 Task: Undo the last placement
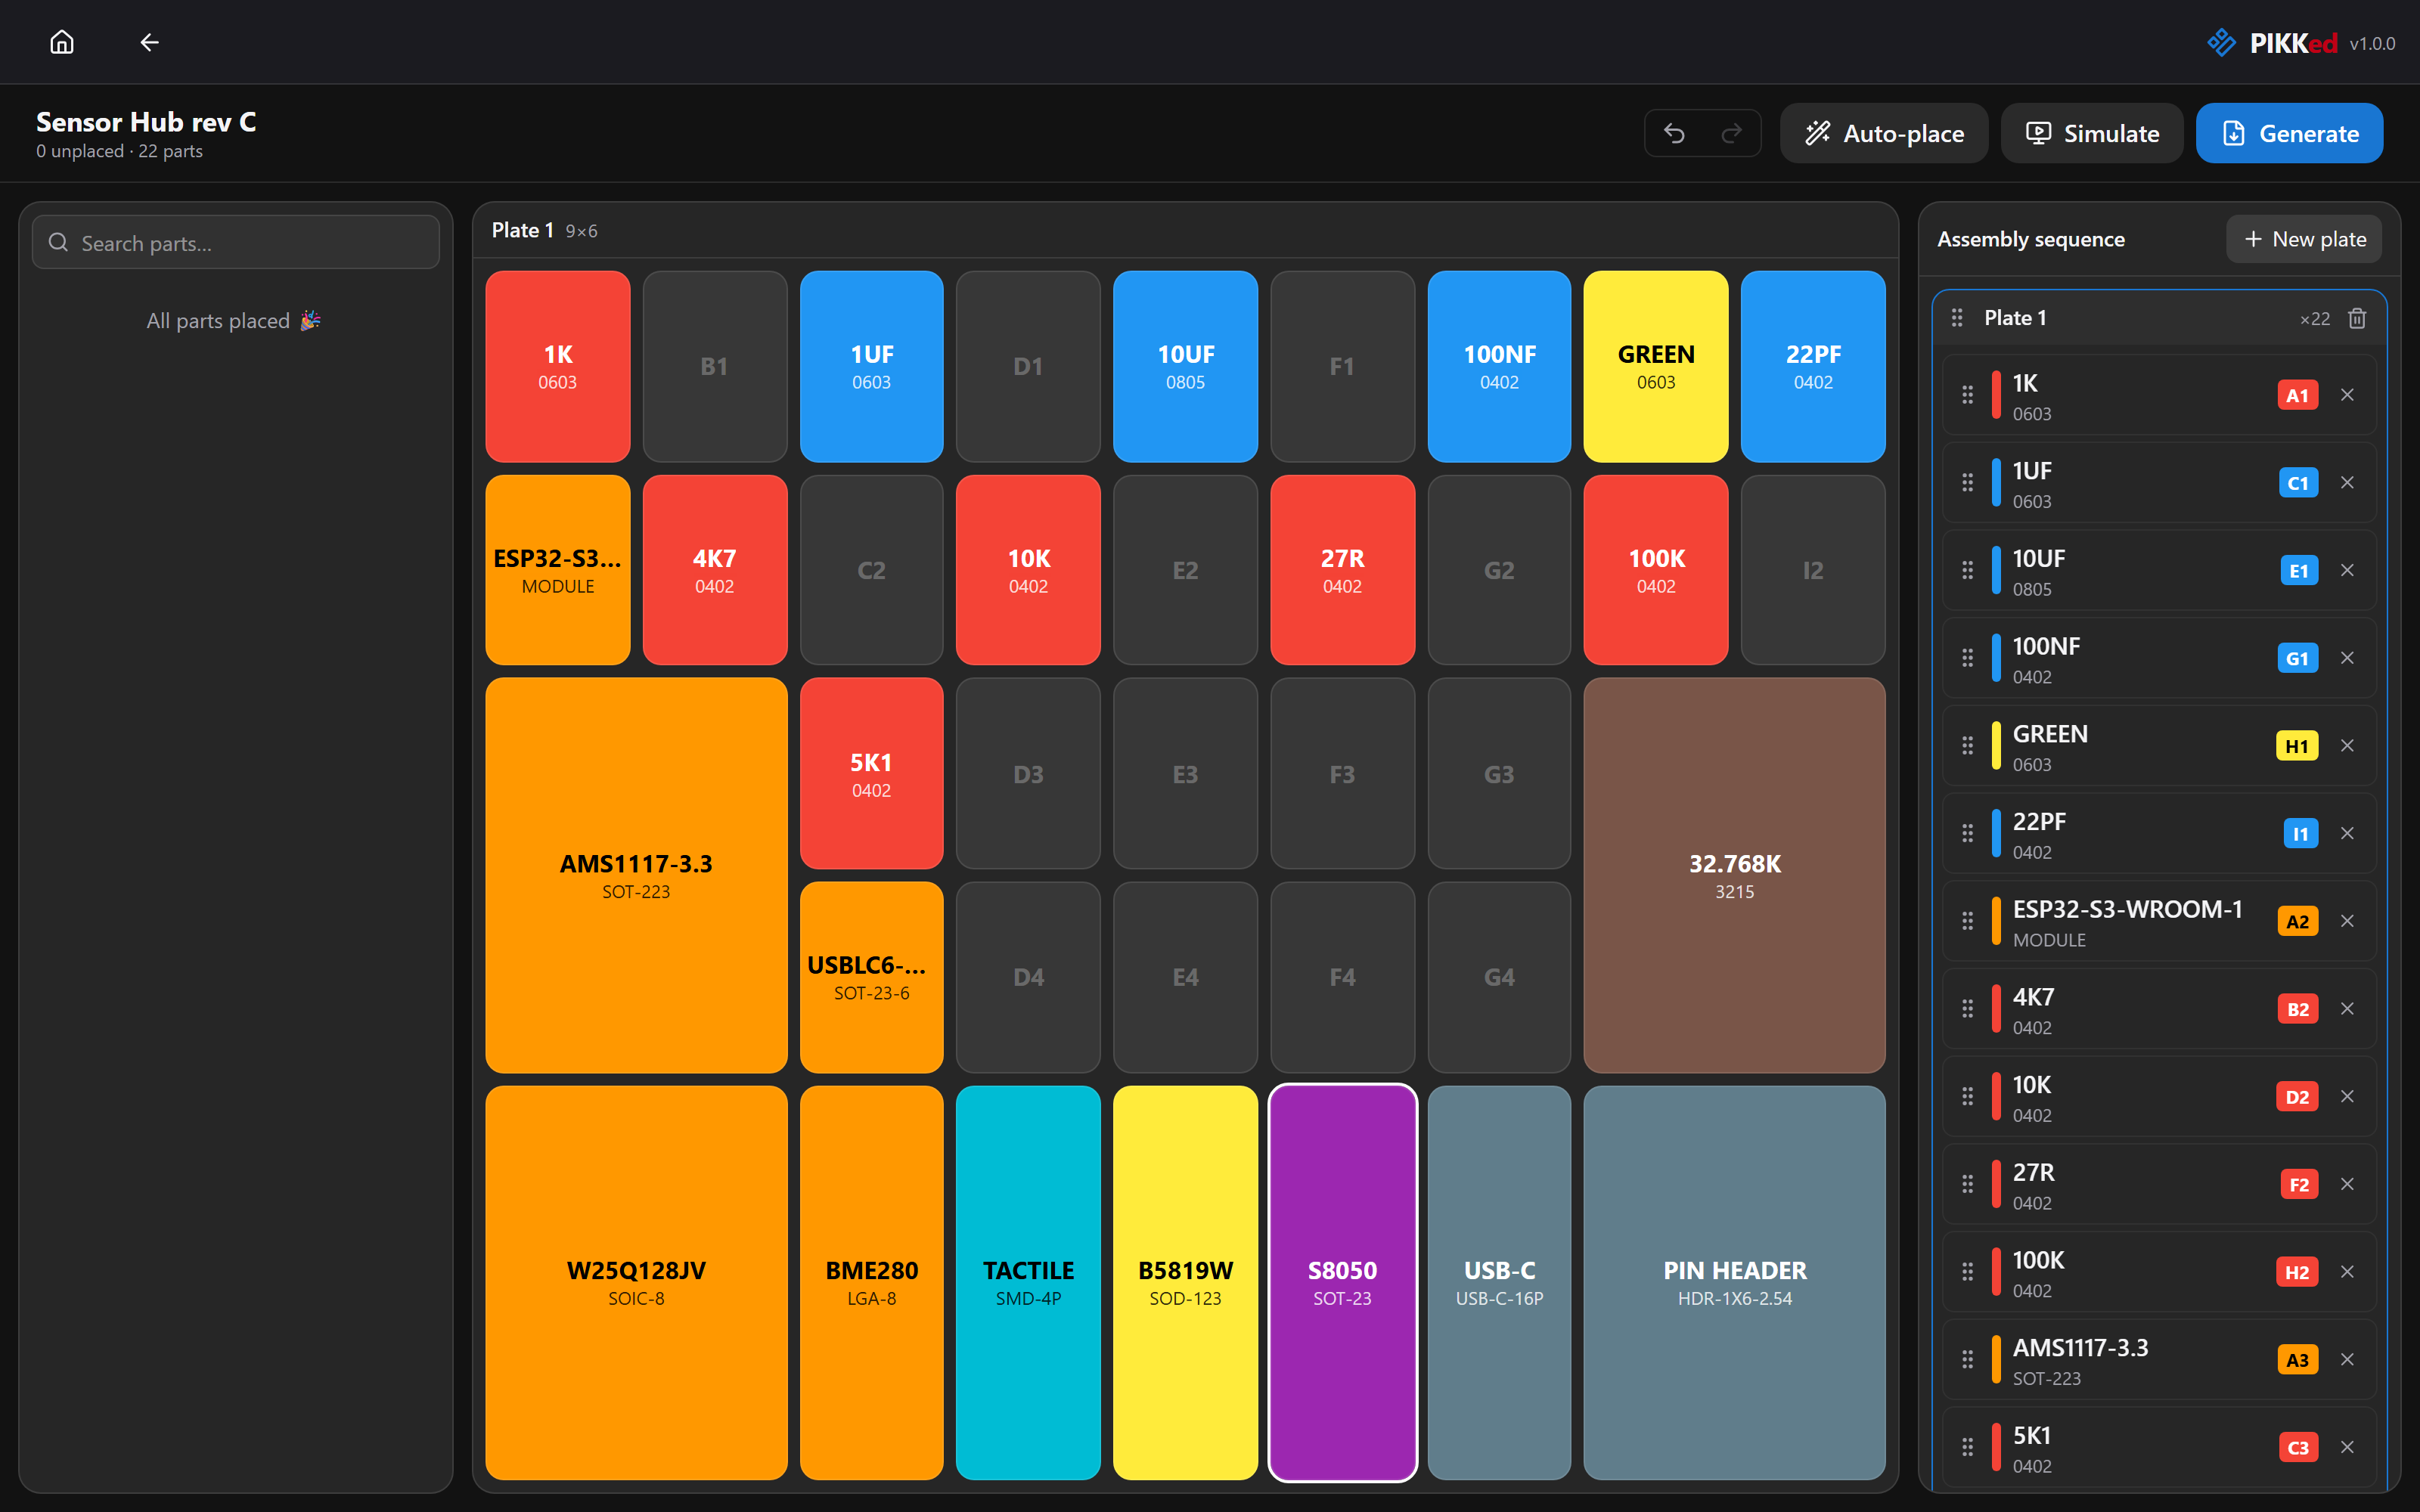click(x=1674, y=133)
